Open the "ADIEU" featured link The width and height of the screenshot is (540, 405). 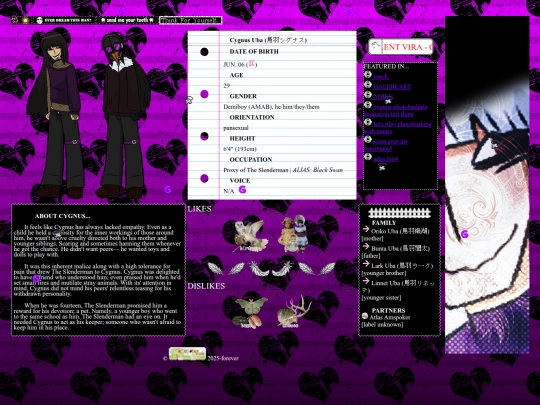383,97
